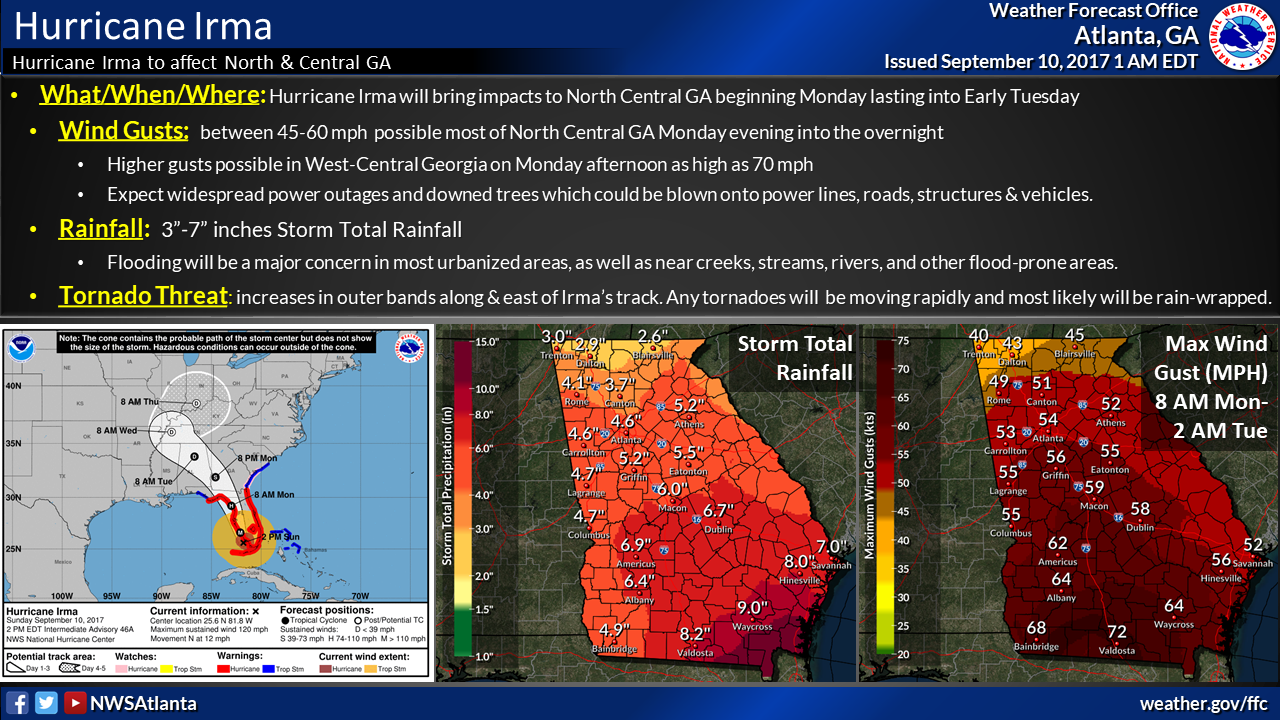Click the 62 mph gust value at Americus
This screenshot has width=1280, height=720.
[x=1058, y=543]
